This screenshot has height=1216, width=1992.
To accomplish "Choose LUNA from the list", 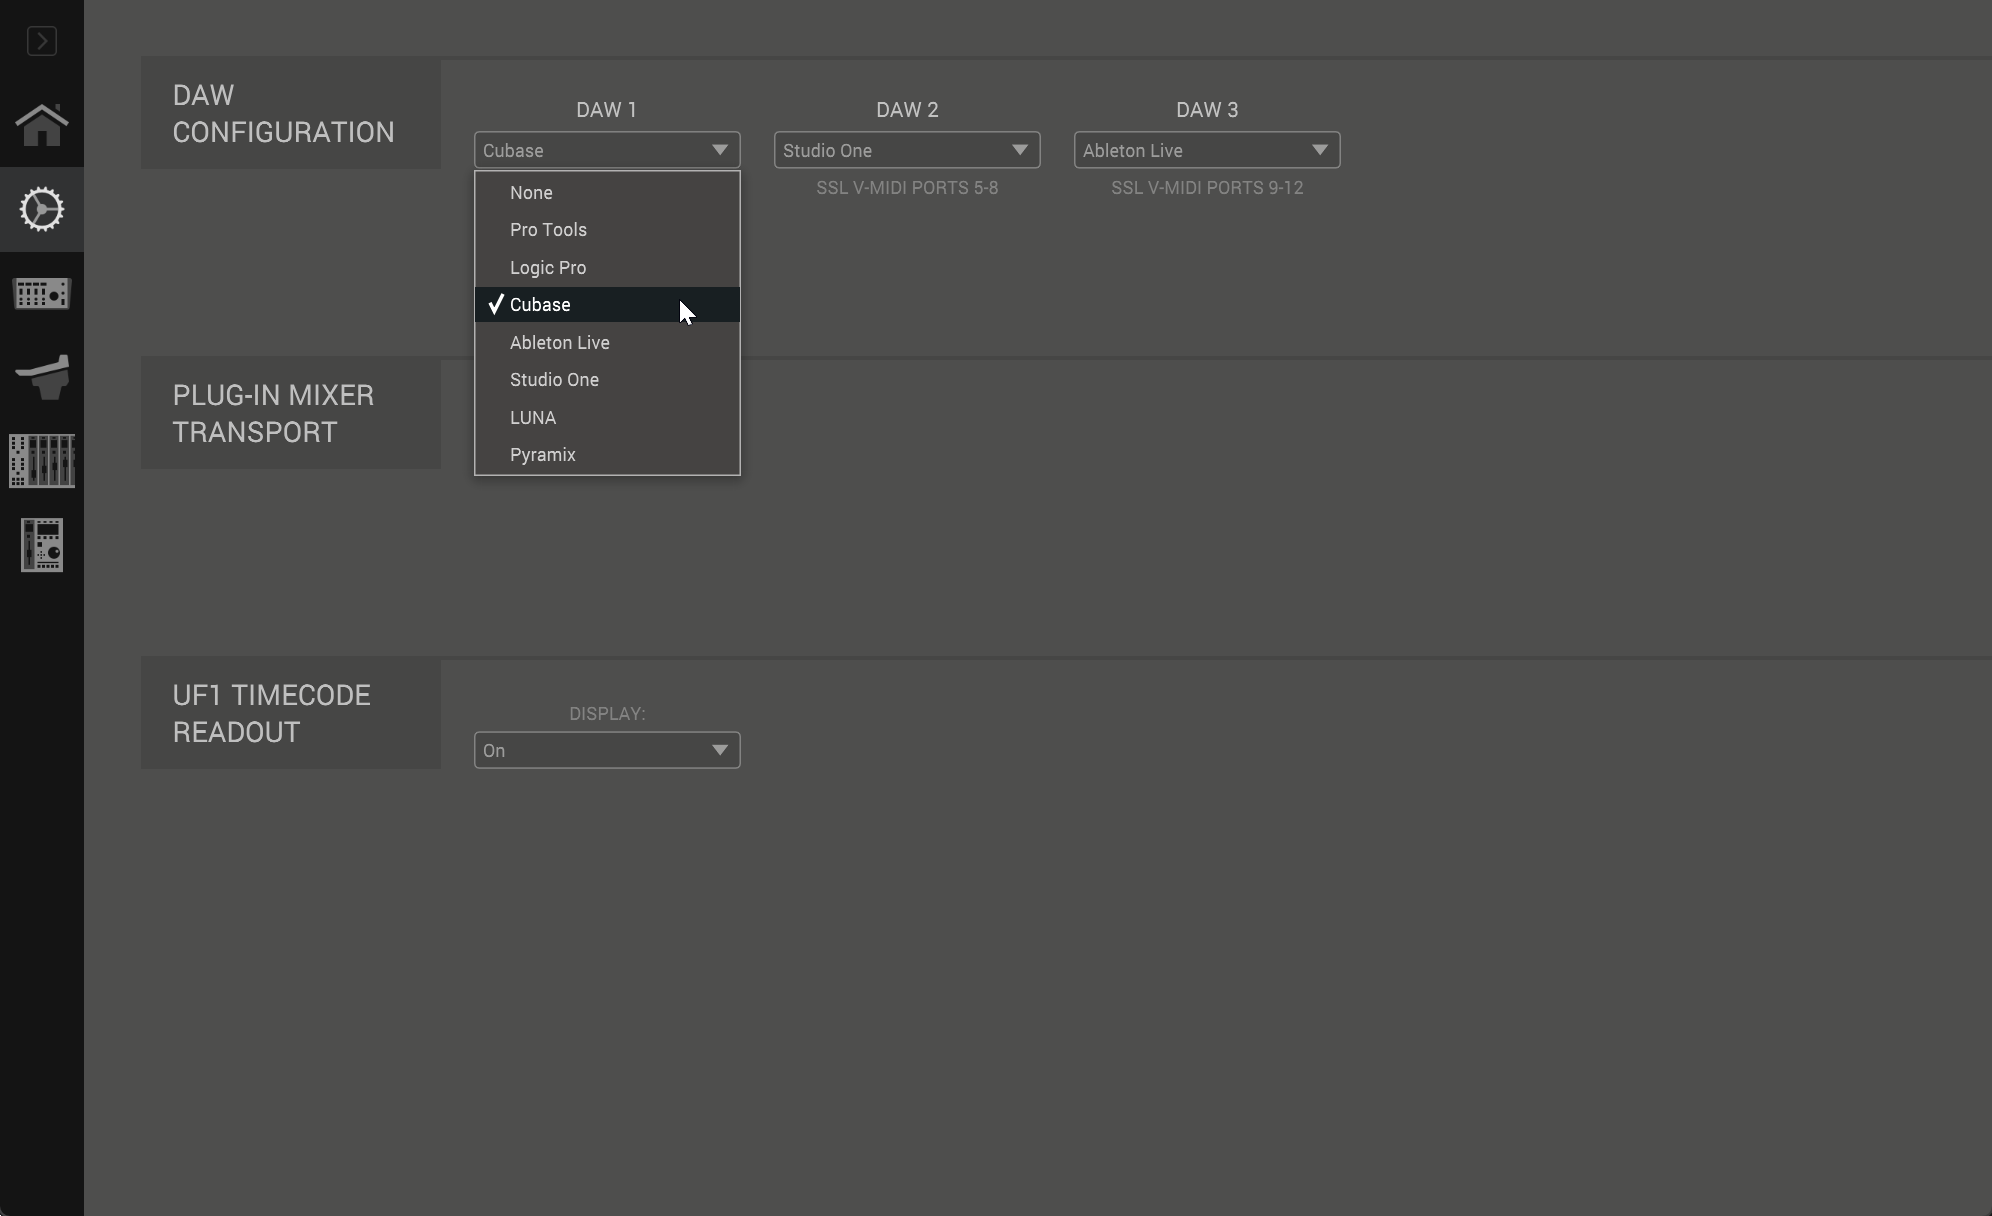I will [607, 417].
